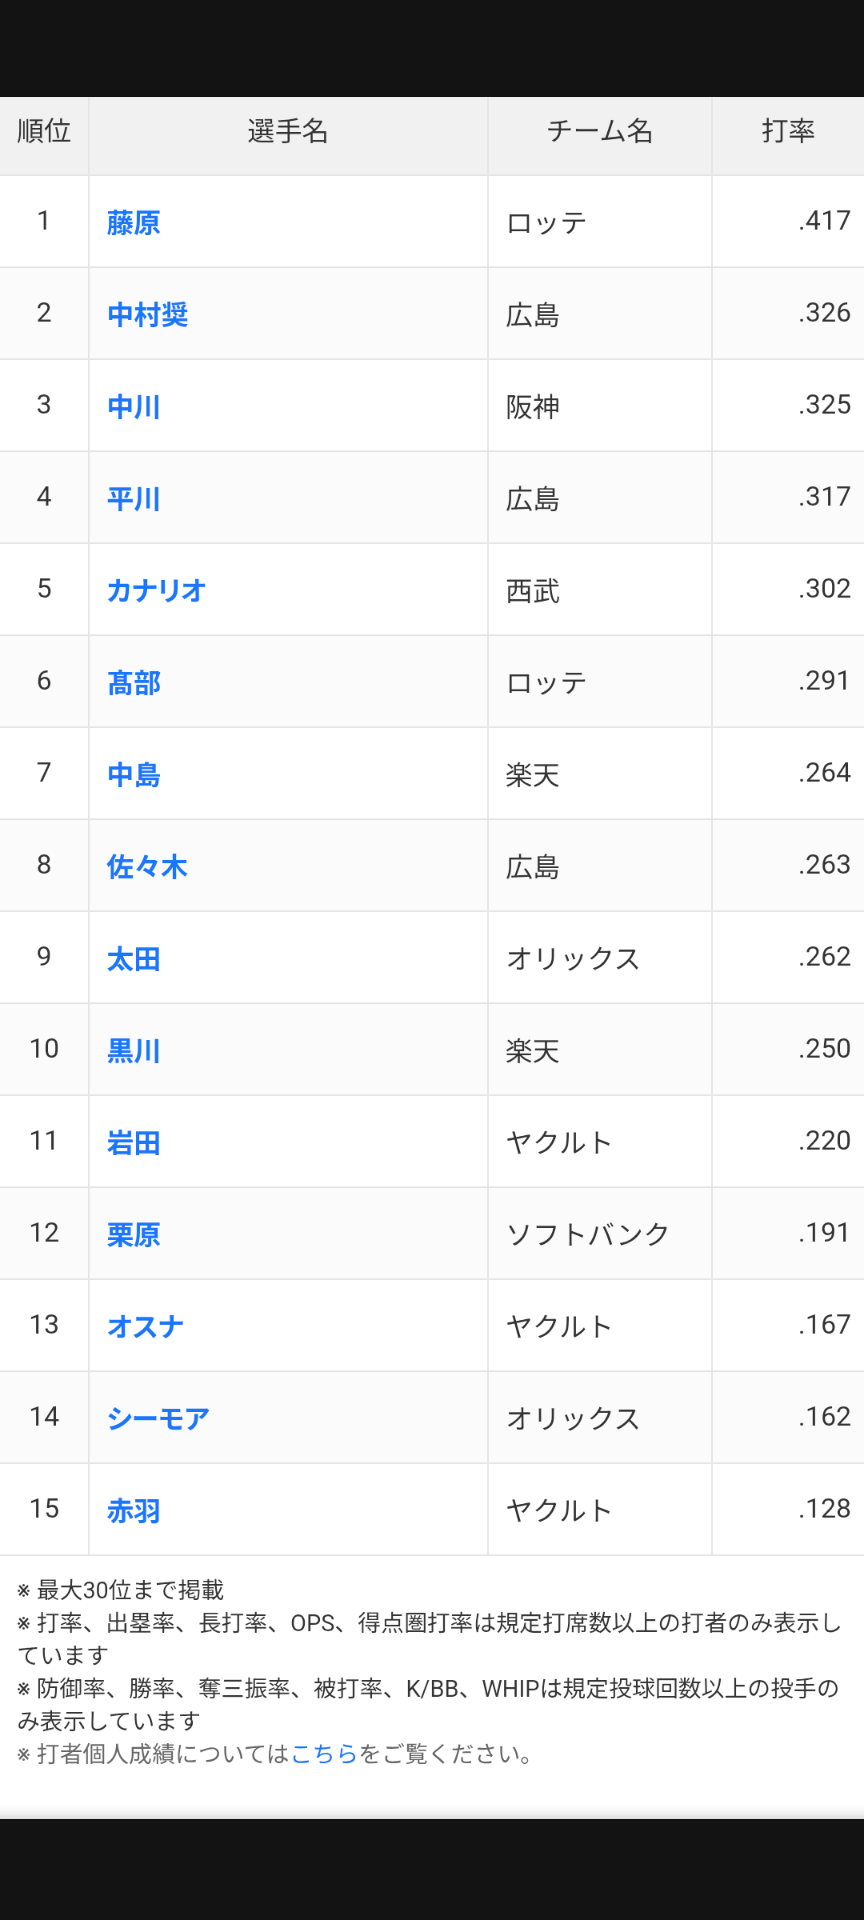864x1920 pixels.
Task: Open オスナ player profile
Action: tap(146, 1326)
